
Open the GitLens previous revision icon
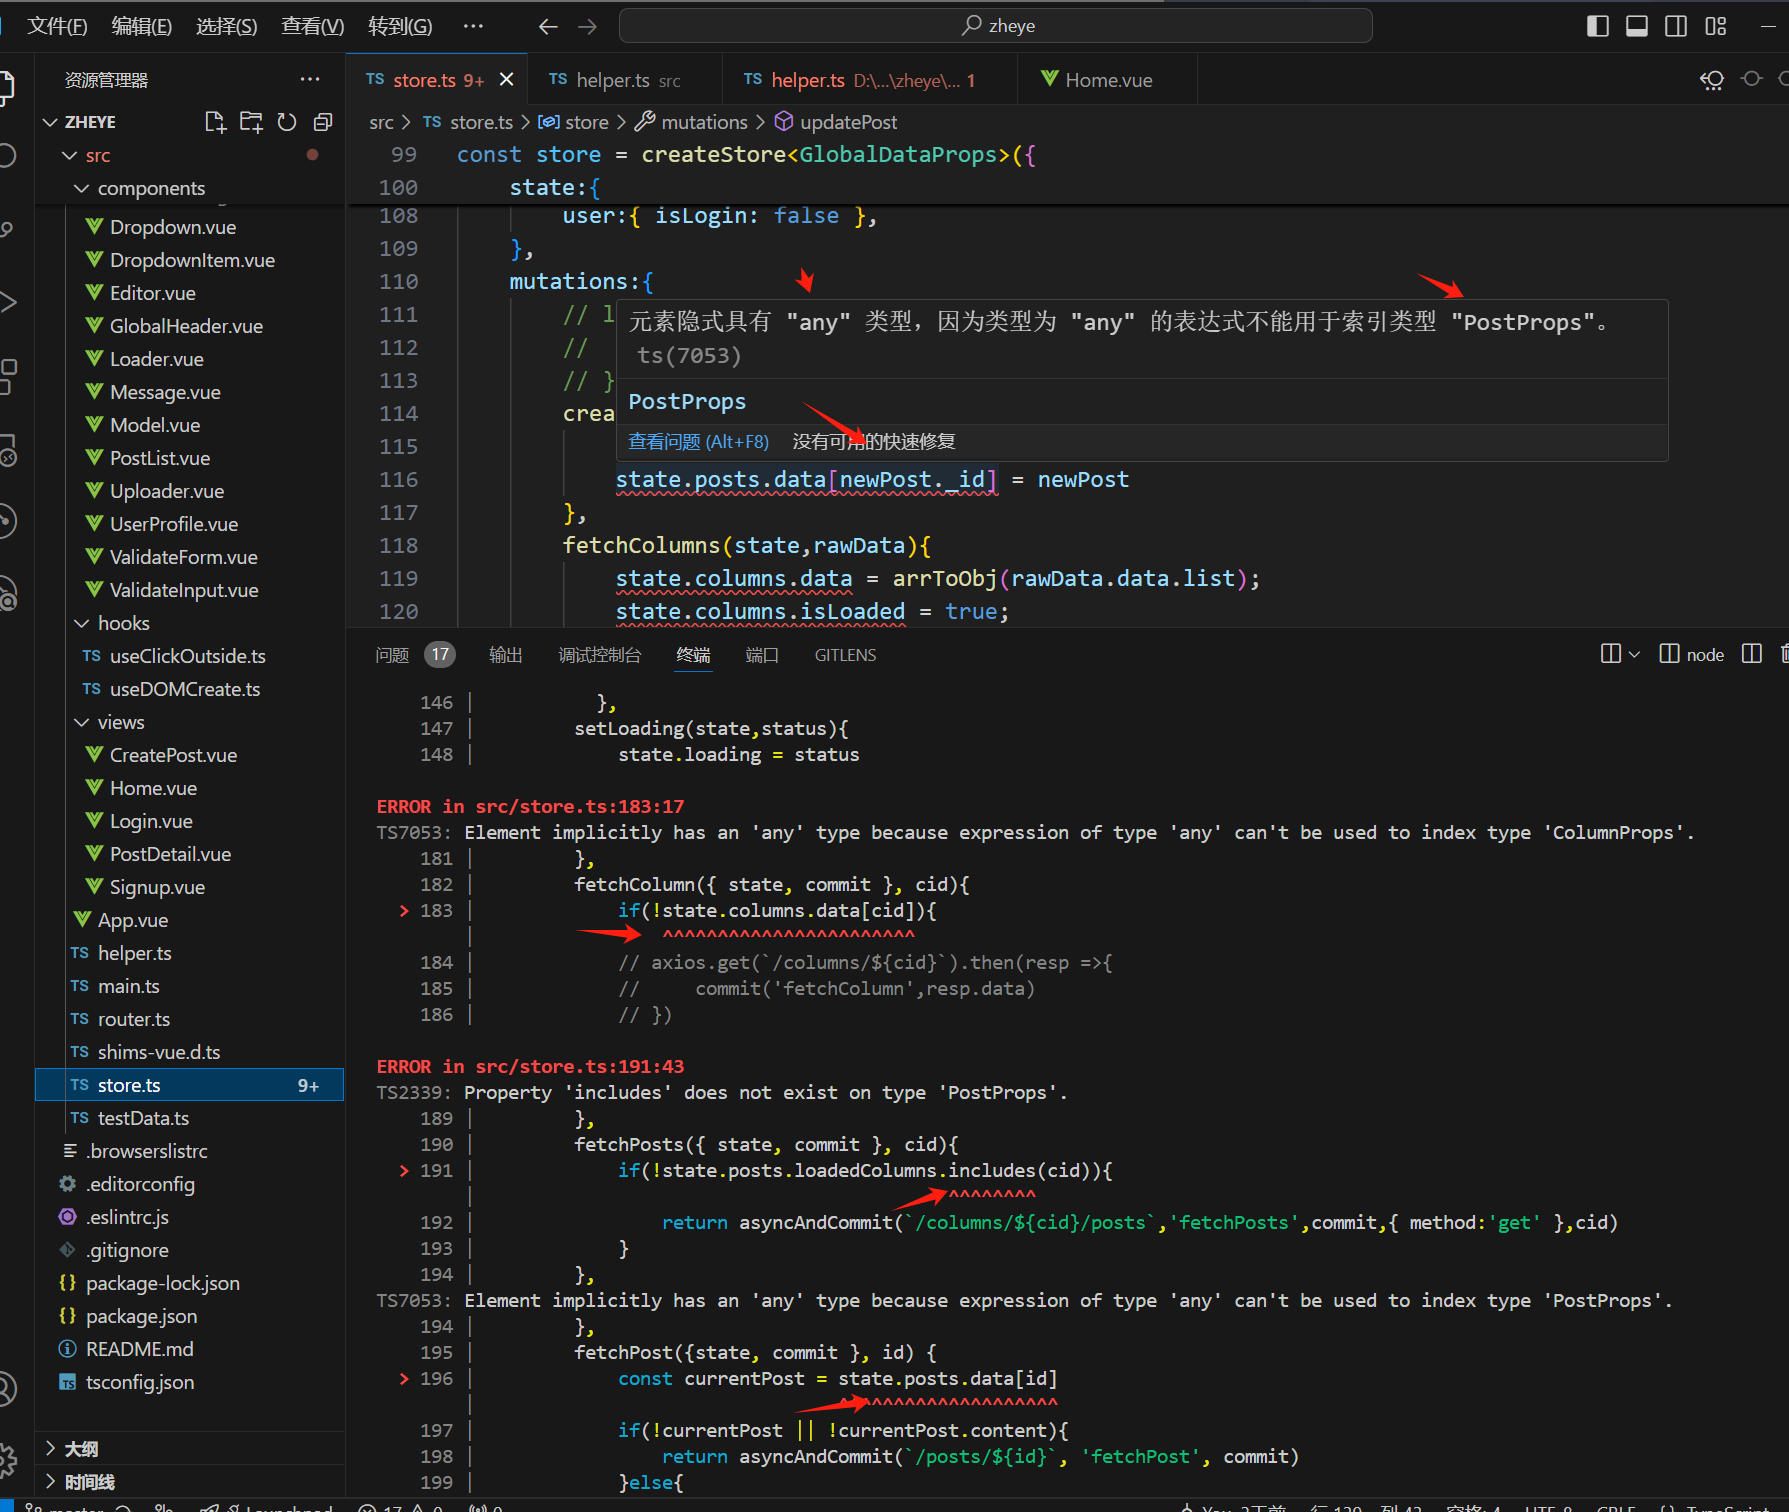click(1712, 80)
